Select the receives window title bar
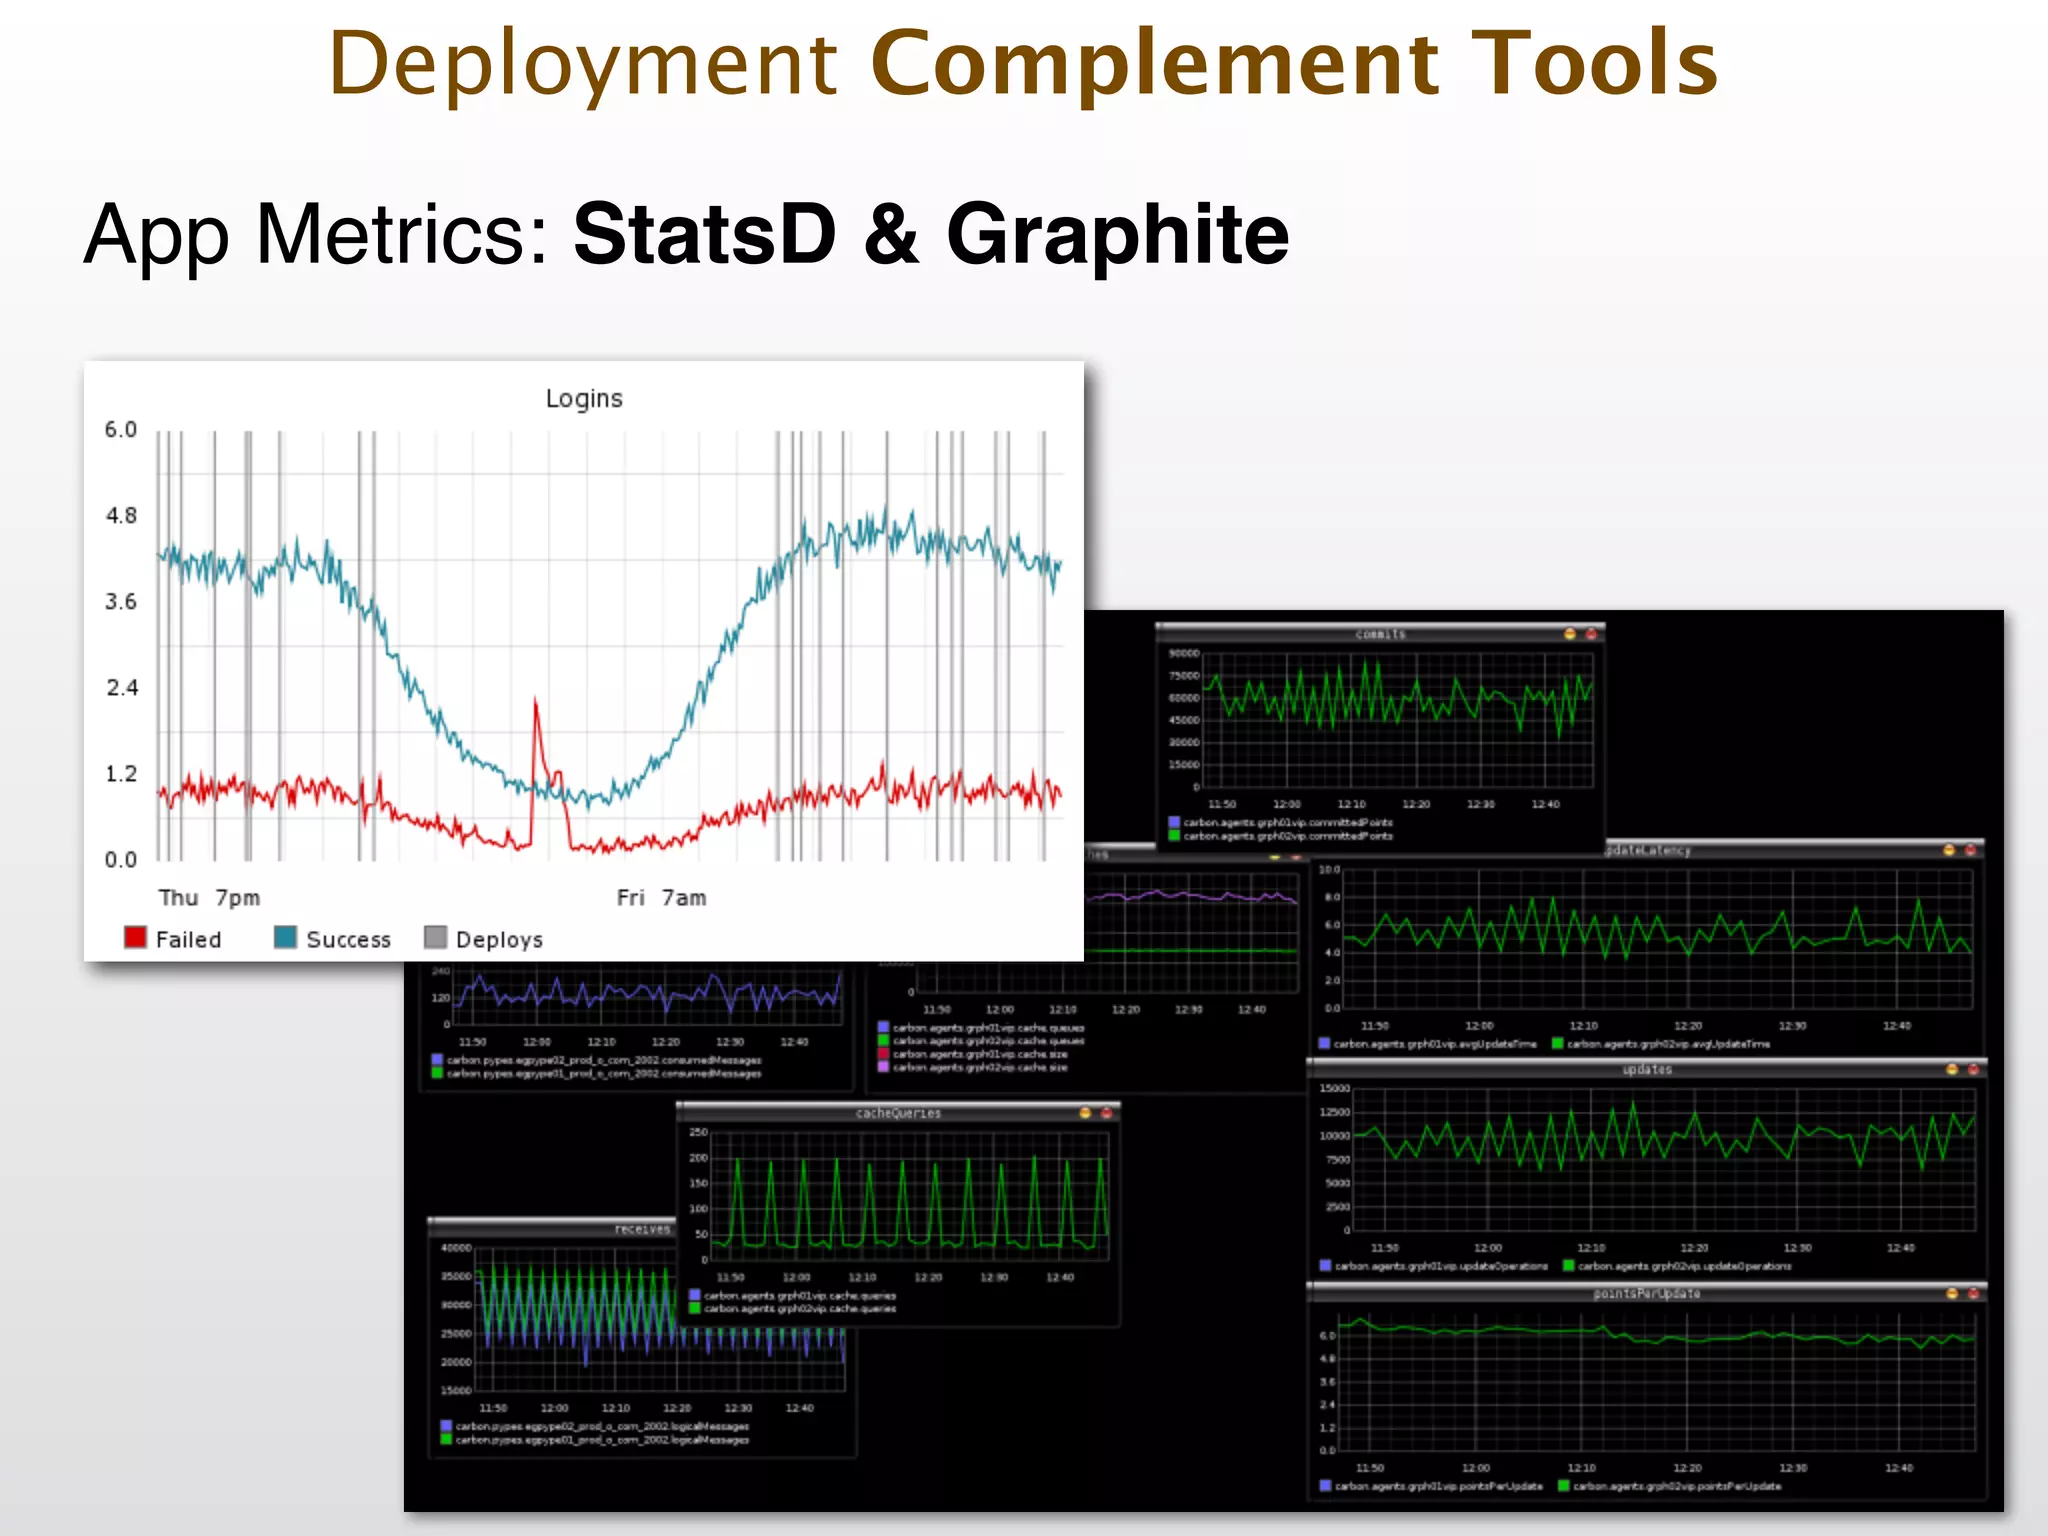The width and height of the screenshot is (2048, 1536). pyautogui.click(x=552, y=1228)
